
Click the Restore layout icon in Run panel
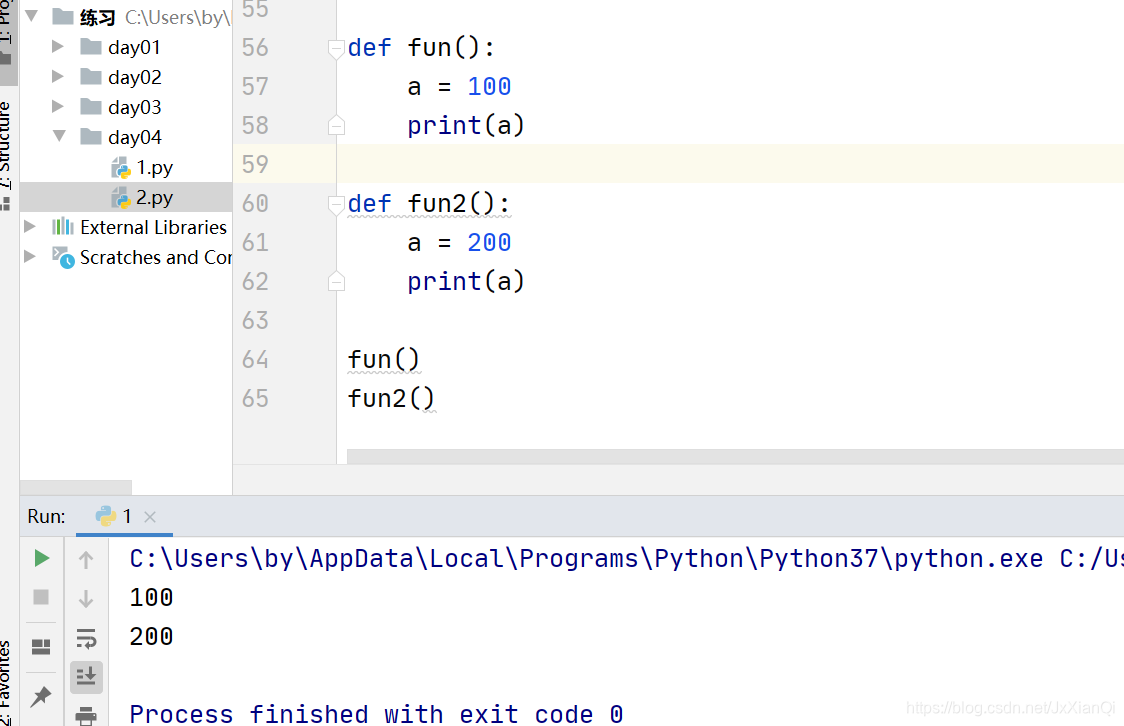click(x=41, y=647)
